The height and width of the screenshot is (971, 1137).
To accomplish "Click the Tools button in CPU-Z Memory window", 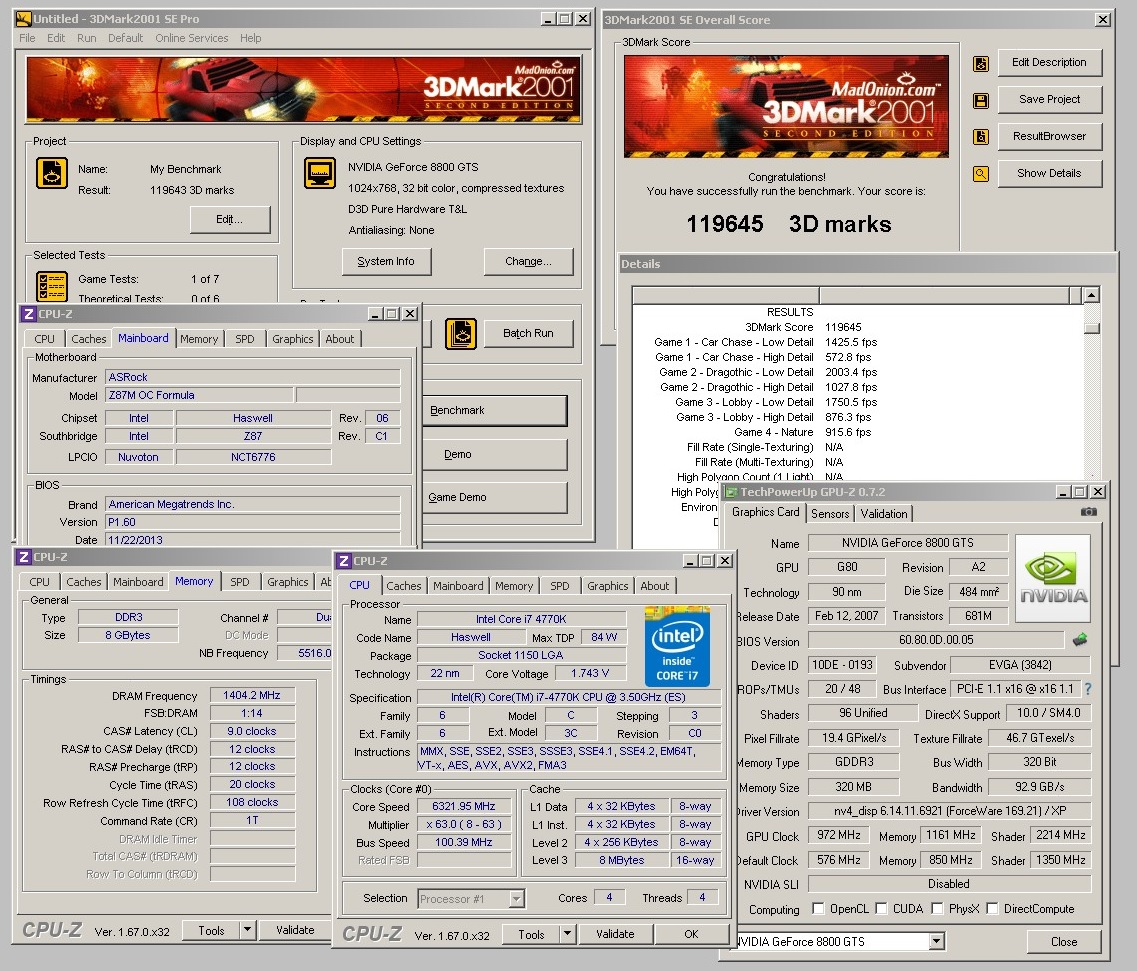I will click(x=211, y=930).
